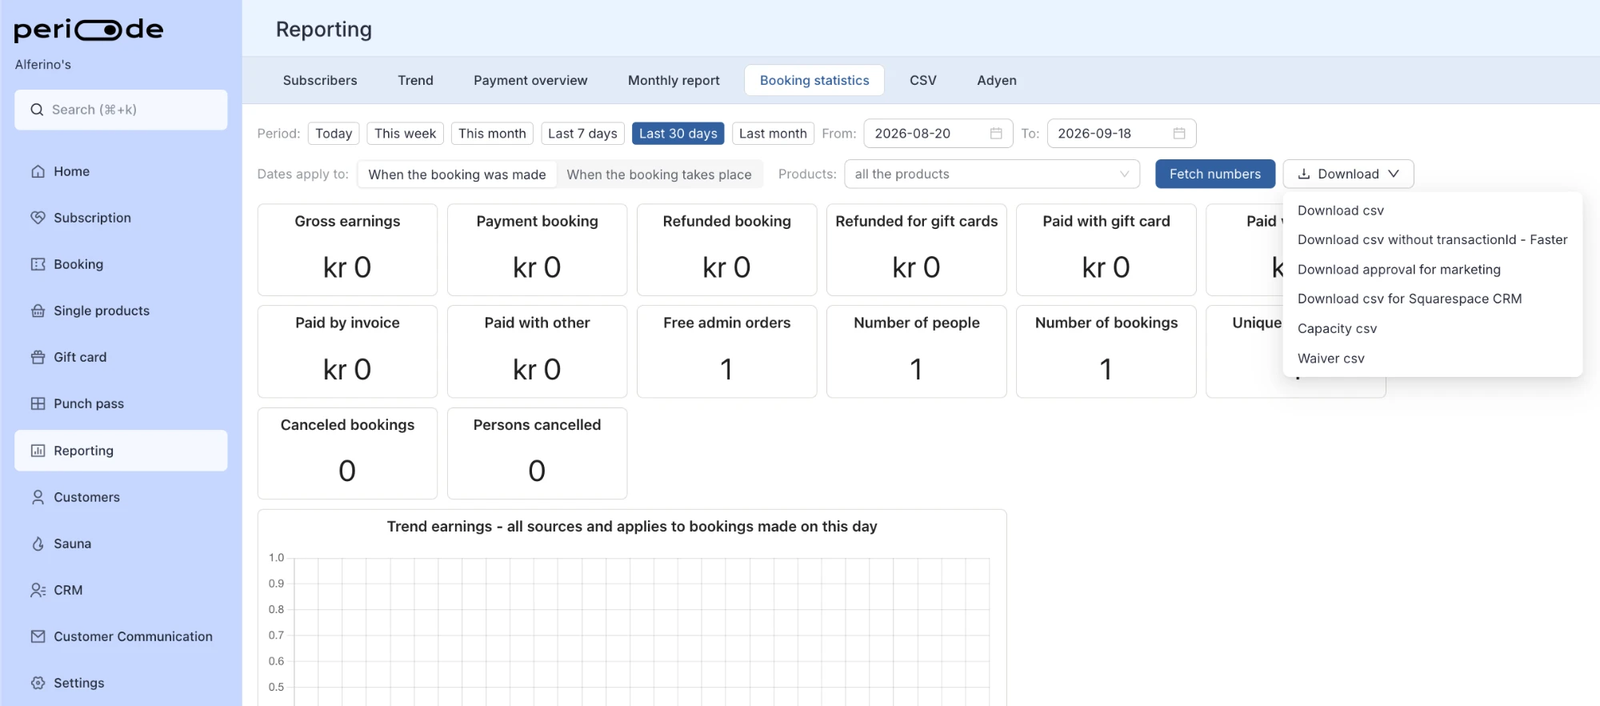Open the Products all the products dropdown
The image size is (1600, 706).
992,174
